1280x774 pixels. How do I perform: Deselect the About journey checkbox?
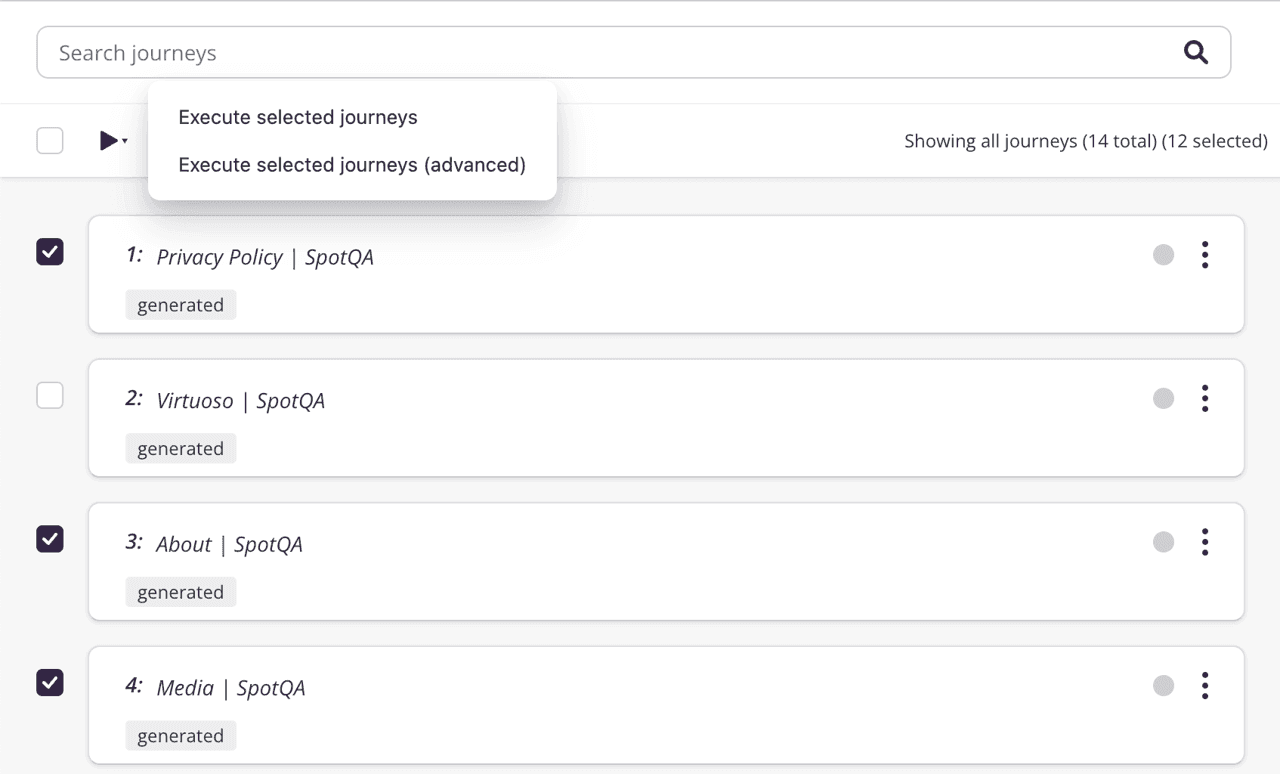click(50, 539)
